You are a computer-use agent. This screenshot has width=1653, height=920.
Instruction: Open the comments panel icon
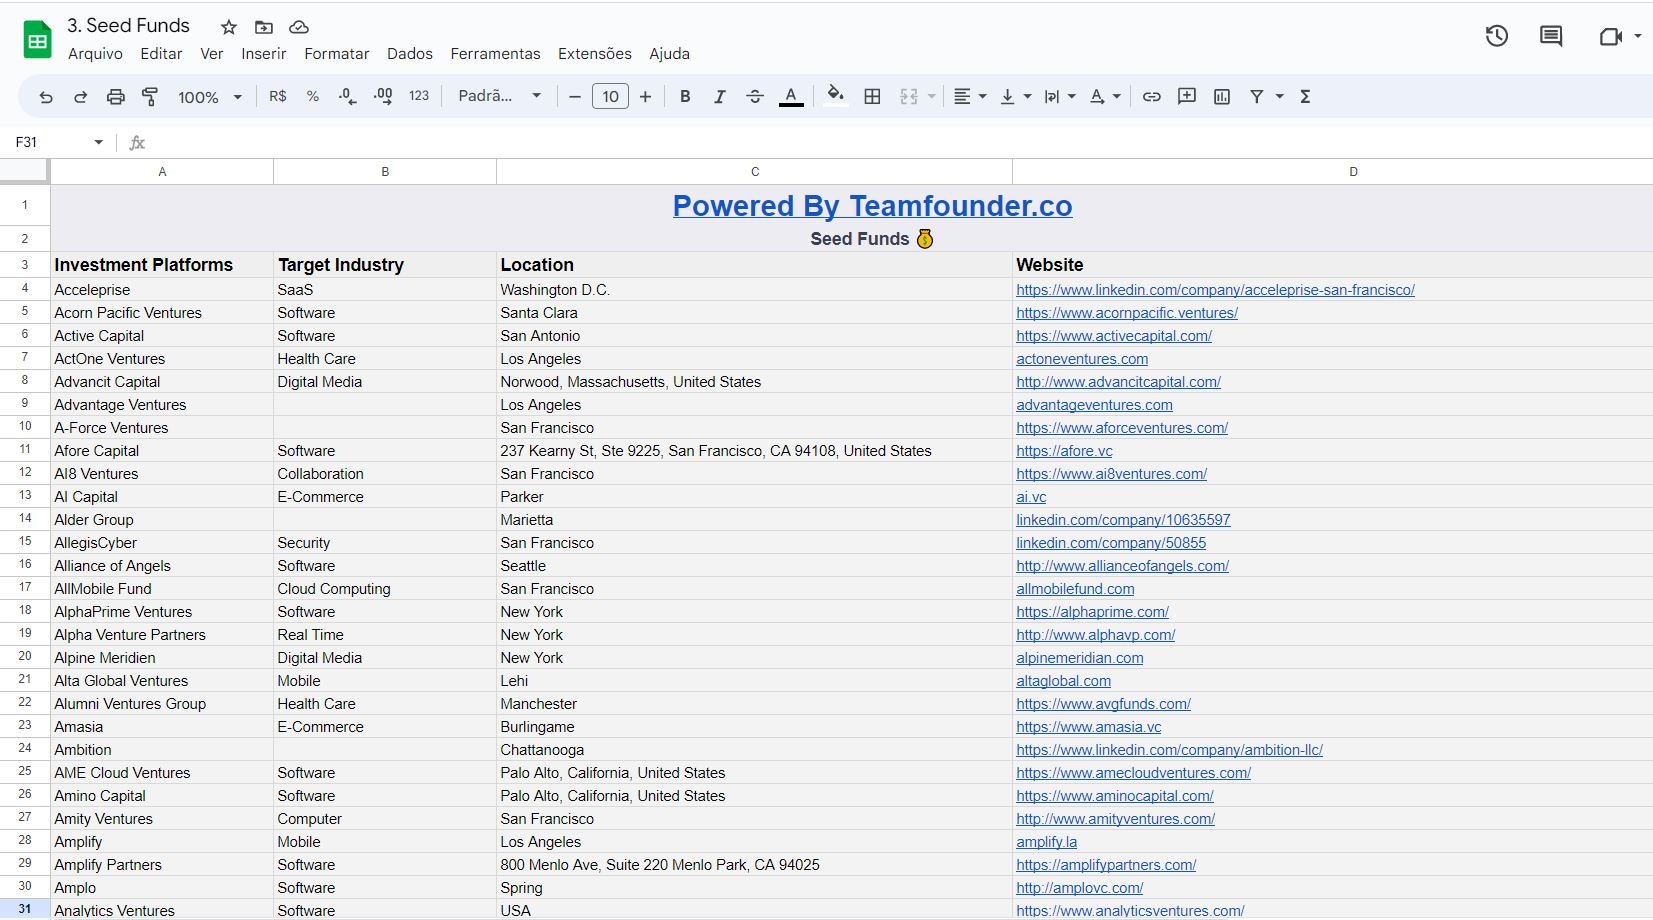[1551, 37]
